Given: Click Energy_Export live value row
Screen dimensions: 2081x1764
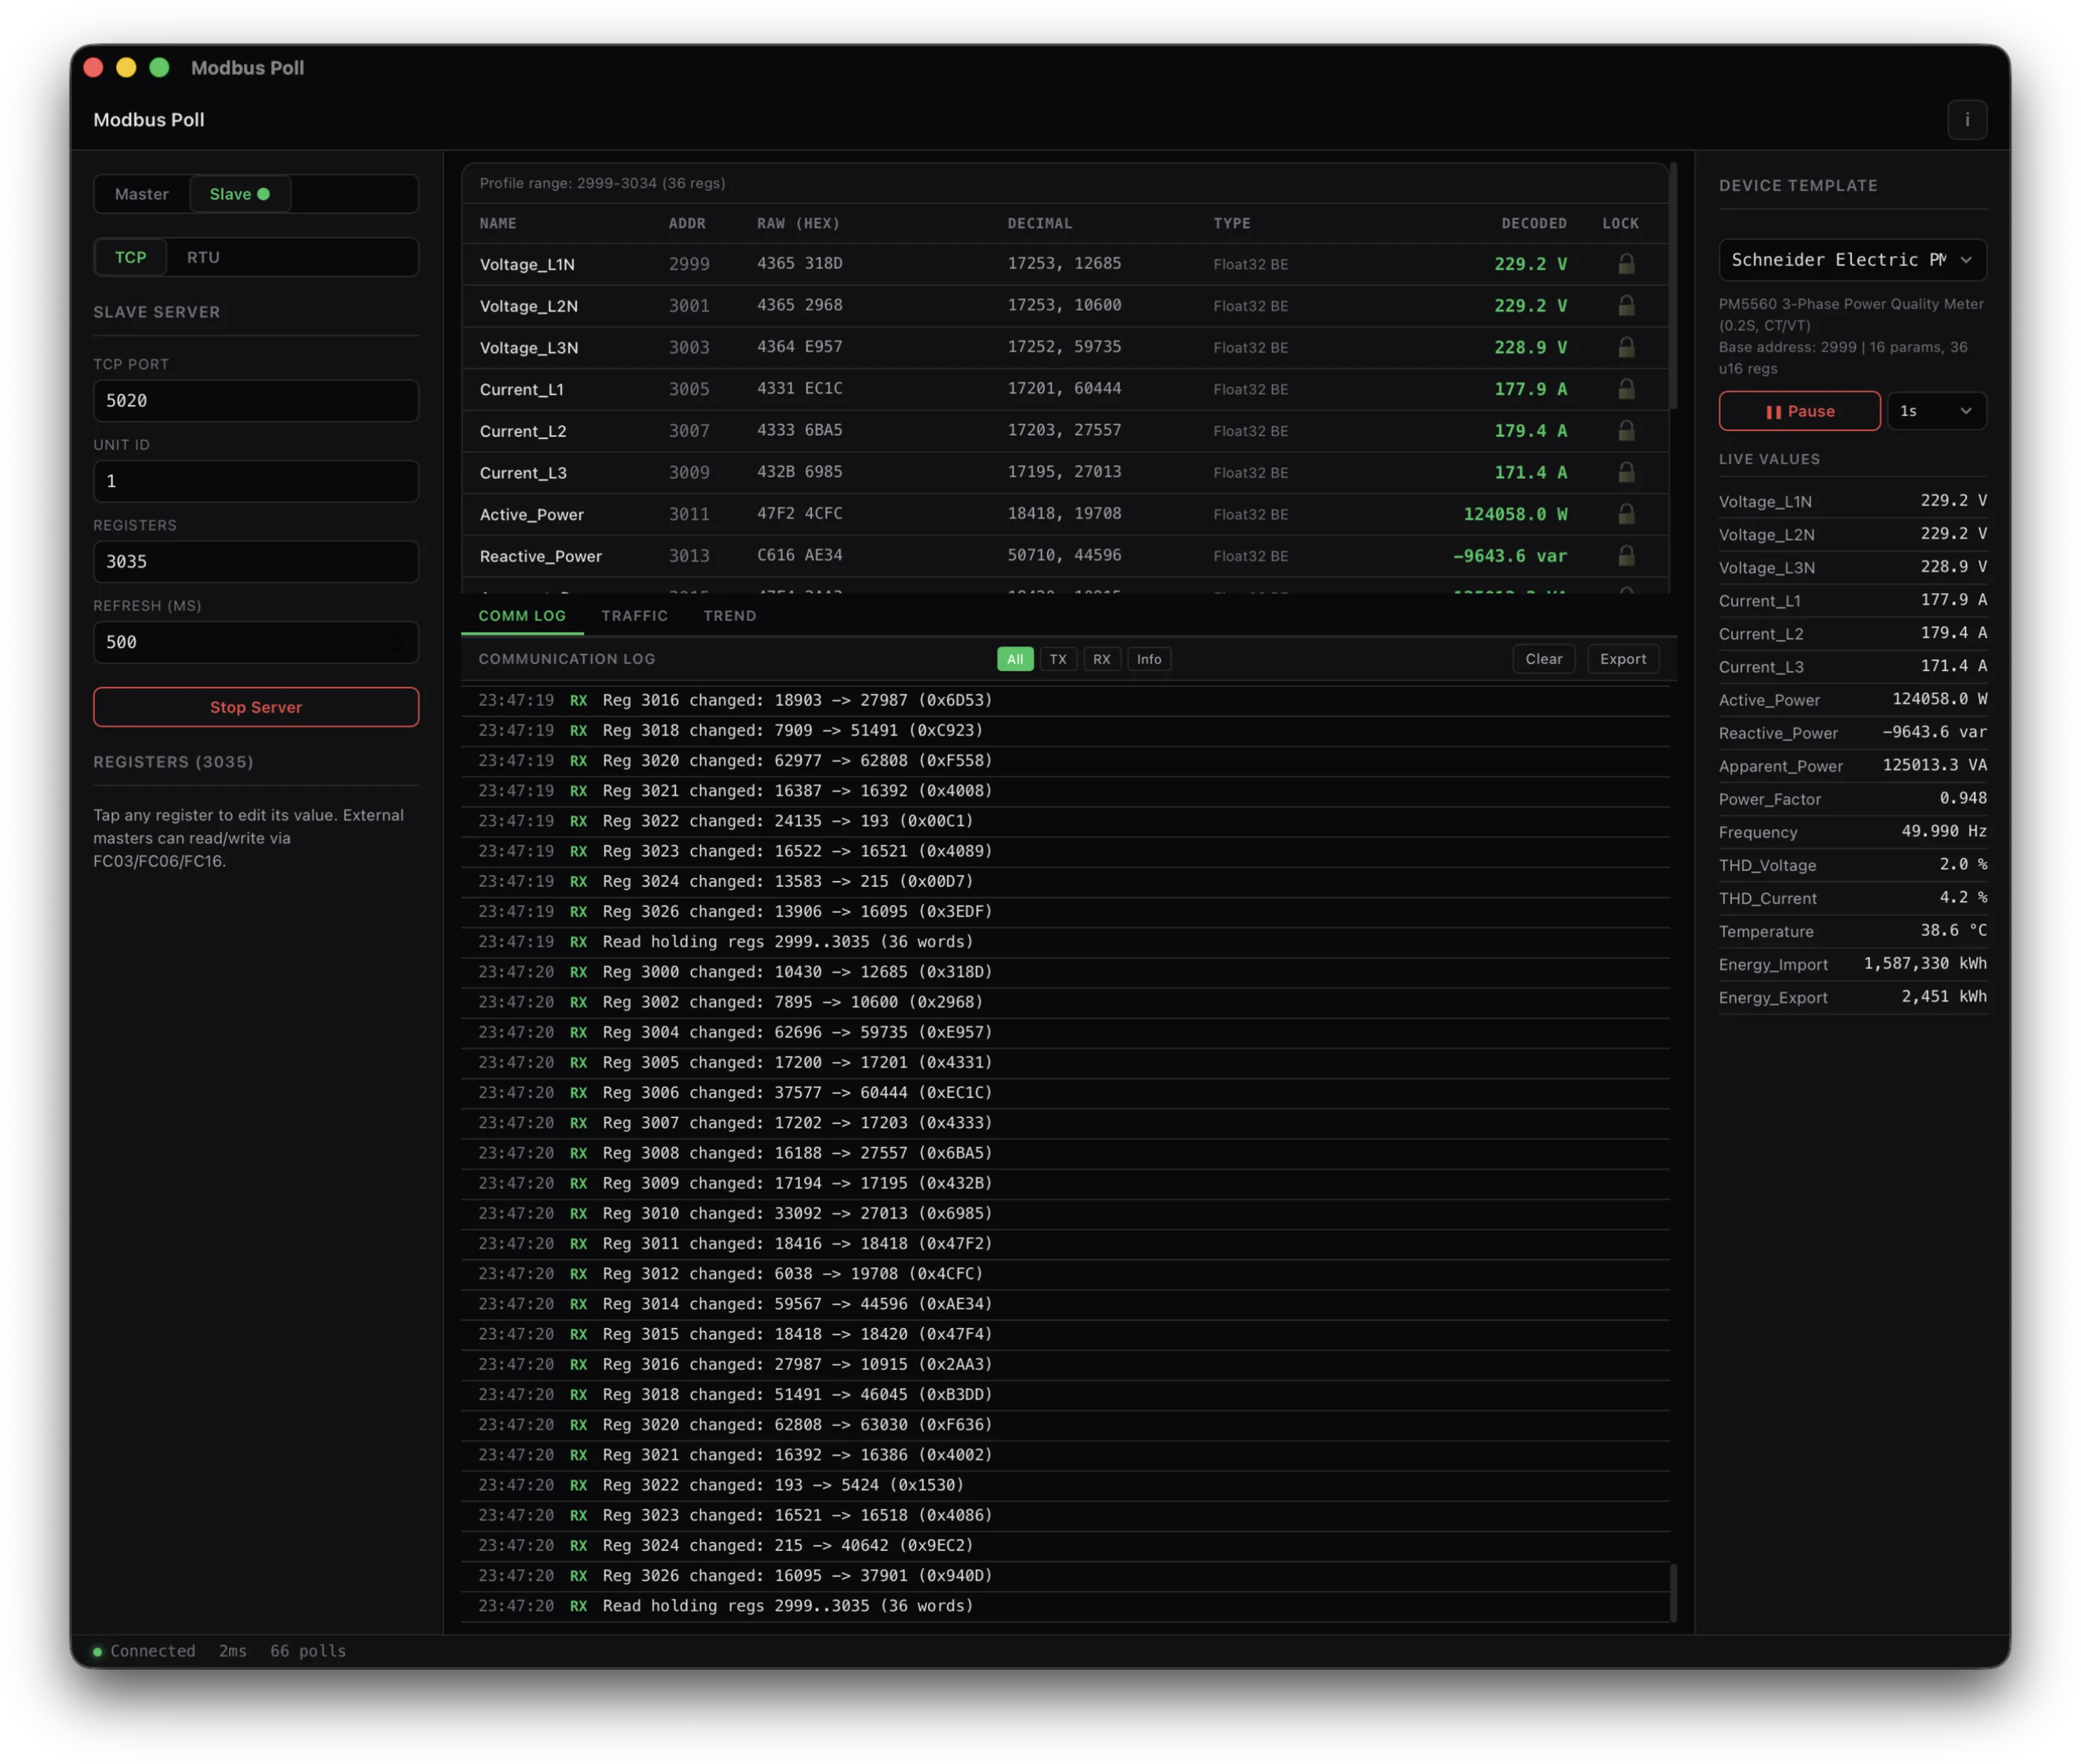Looking at the screenshot, I should (x=1851, y=997).
